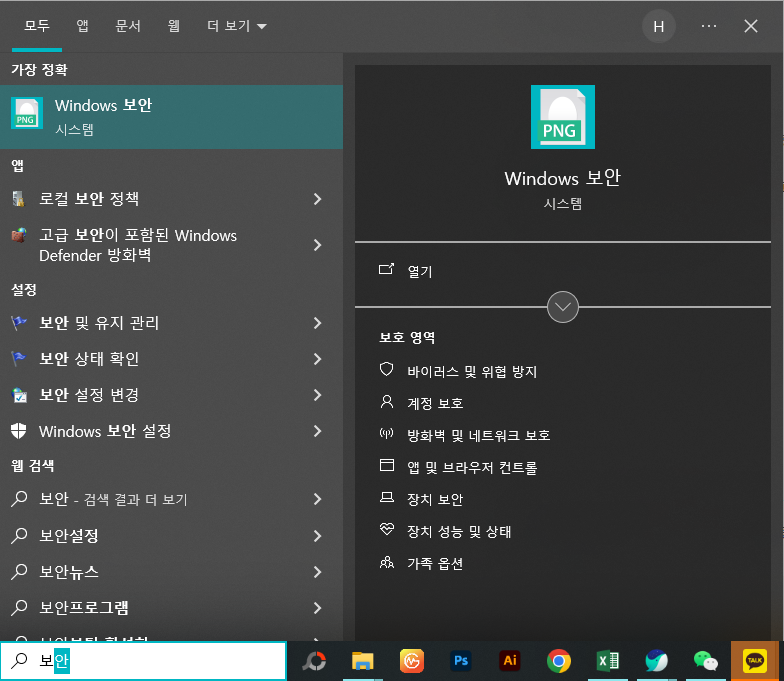Open 앱 및 브라우저 컨트롤 link
The width and height of the screenshot is (784, 681).
pos(472,468)
